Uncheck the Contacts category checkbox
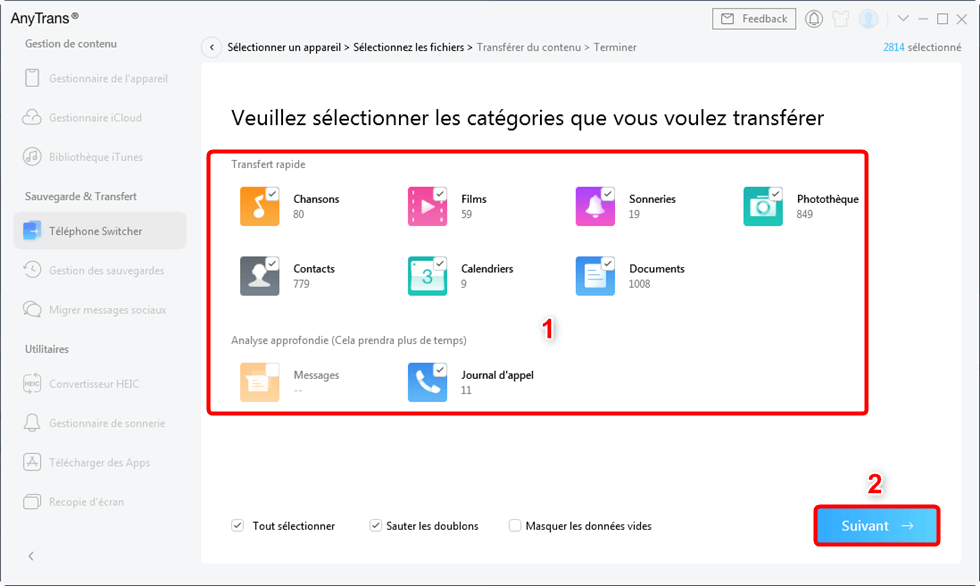Screen dimensions: 980x586 coord(272,264)
